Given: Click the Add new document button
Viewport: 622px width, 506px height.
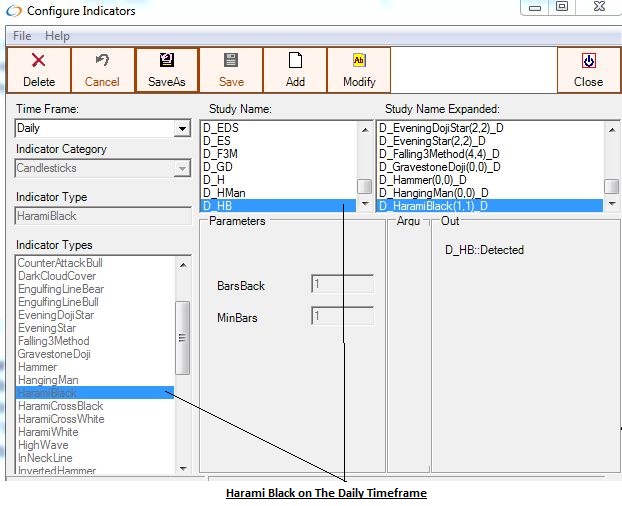Looking at the screenshot, I should point(295,70).
